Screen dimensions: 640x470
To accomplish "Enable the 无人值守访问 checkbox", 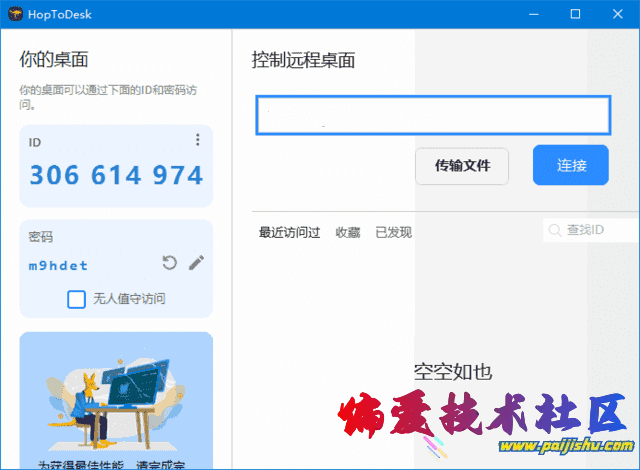I will pyautogui.click(x=76, y=299).
